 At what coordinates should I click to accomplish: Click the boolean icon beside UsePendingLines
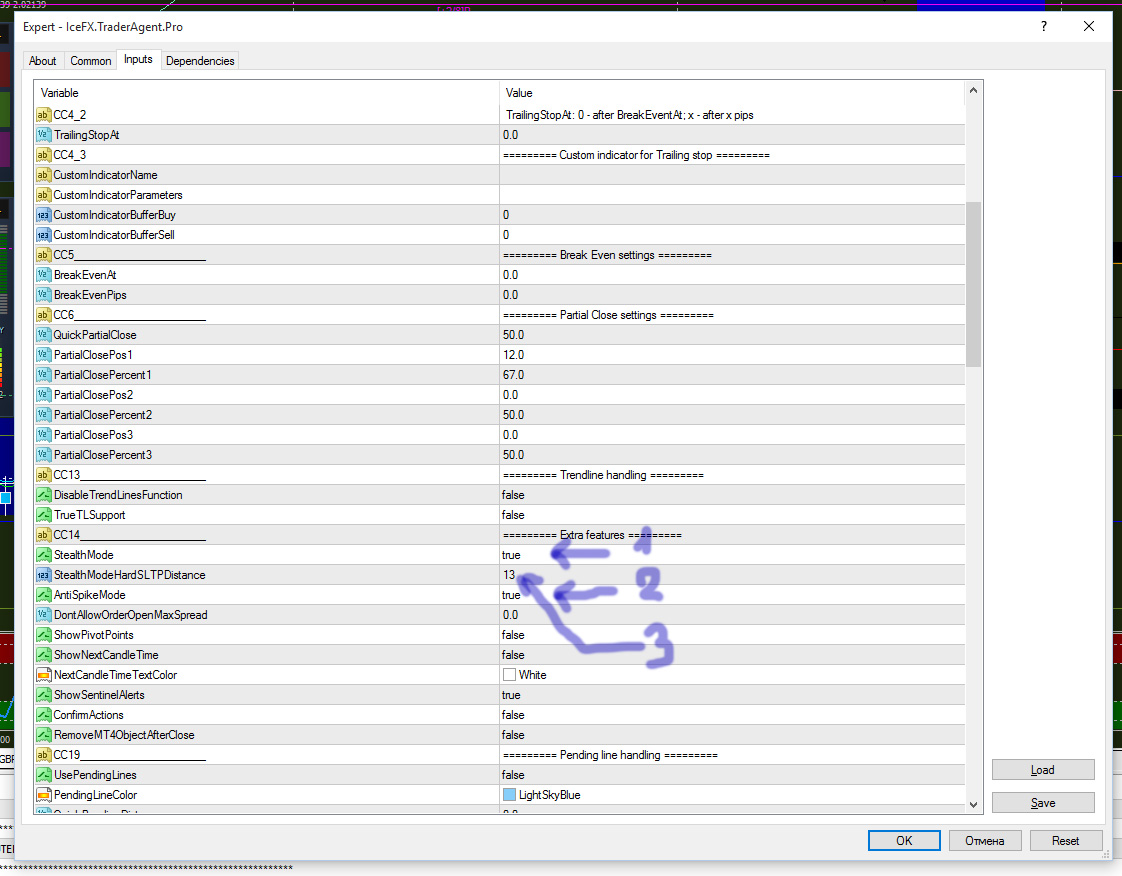click(x=44, y=775)
